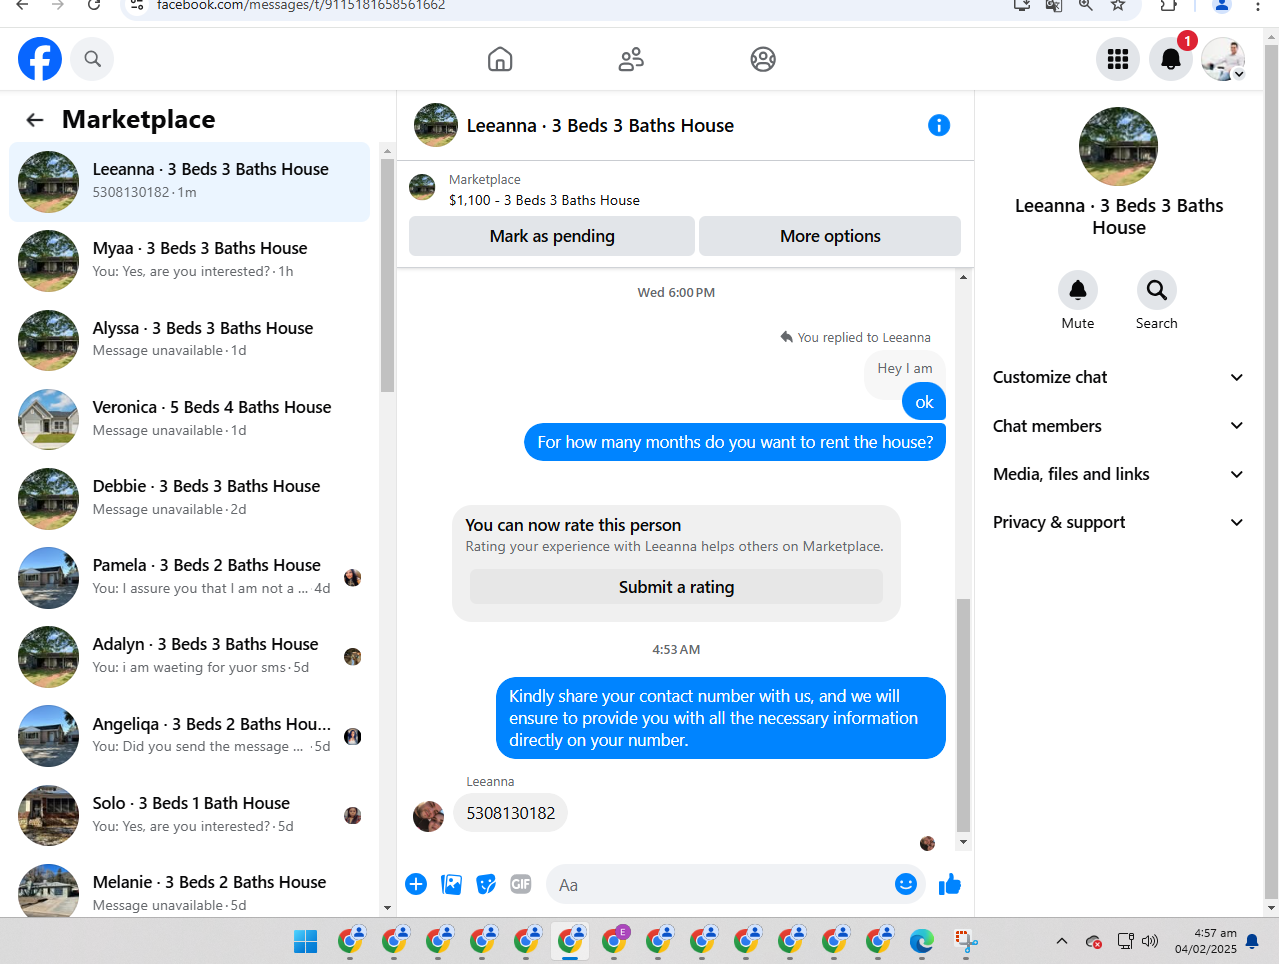The height and width of the screenshot is (964, 1279).
Task: Open the Groups icon in top navigation
Action: (763, 60)
